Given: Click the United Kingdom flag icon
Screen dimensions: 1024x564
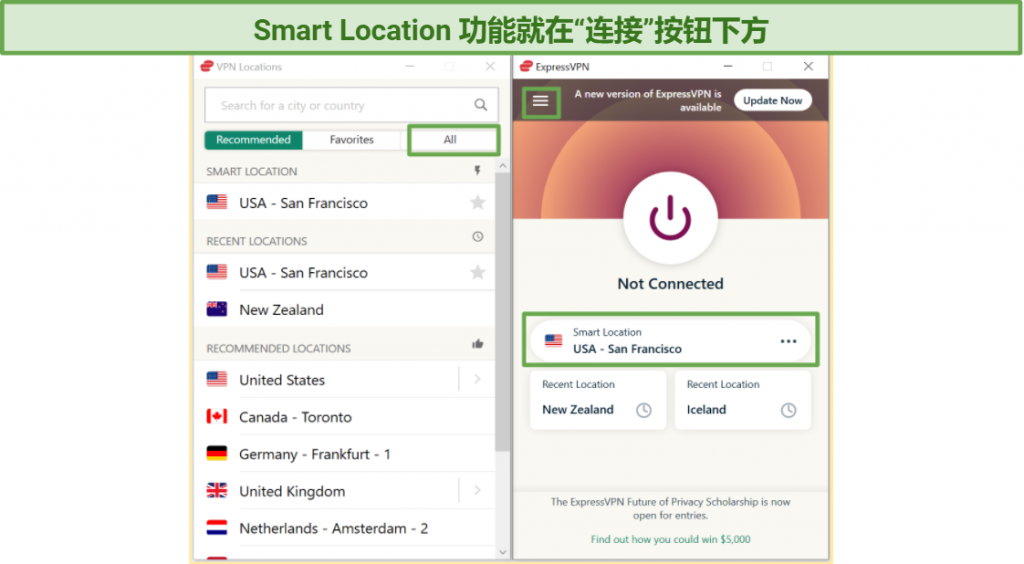Looking at the screenshot, I should [217, 491].
